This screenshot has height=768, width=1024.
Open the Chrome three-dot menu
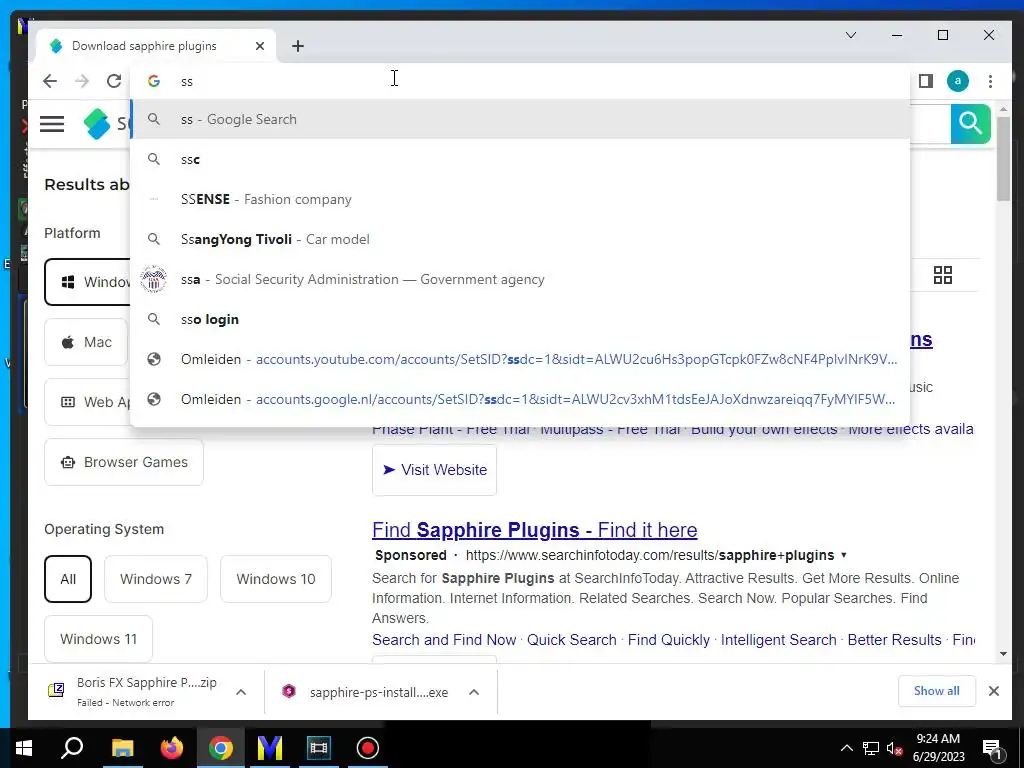click(x=990, y=81)
